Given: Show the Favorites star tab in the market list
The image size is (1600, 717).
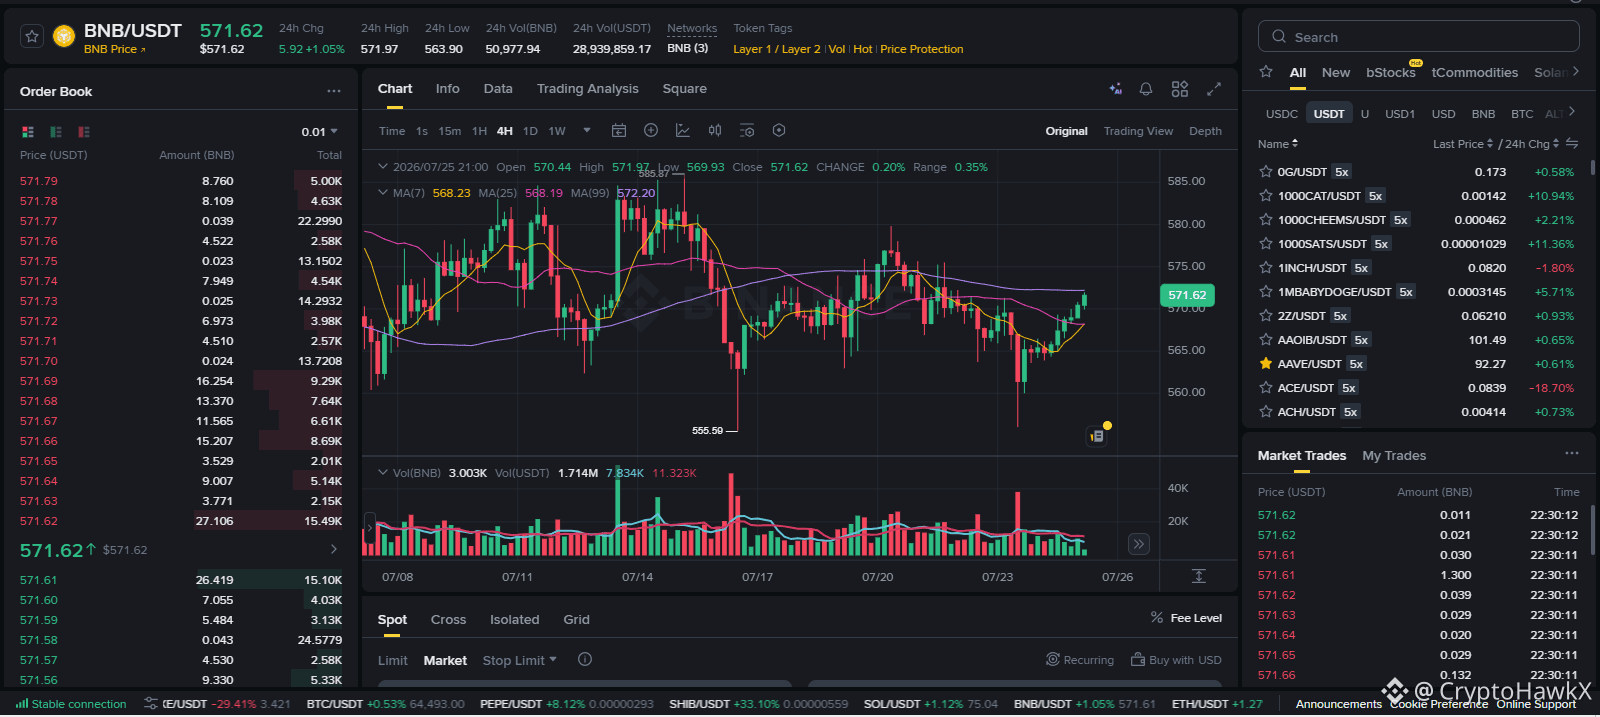Looking at the screenshot, I should tap(1266, 72).
